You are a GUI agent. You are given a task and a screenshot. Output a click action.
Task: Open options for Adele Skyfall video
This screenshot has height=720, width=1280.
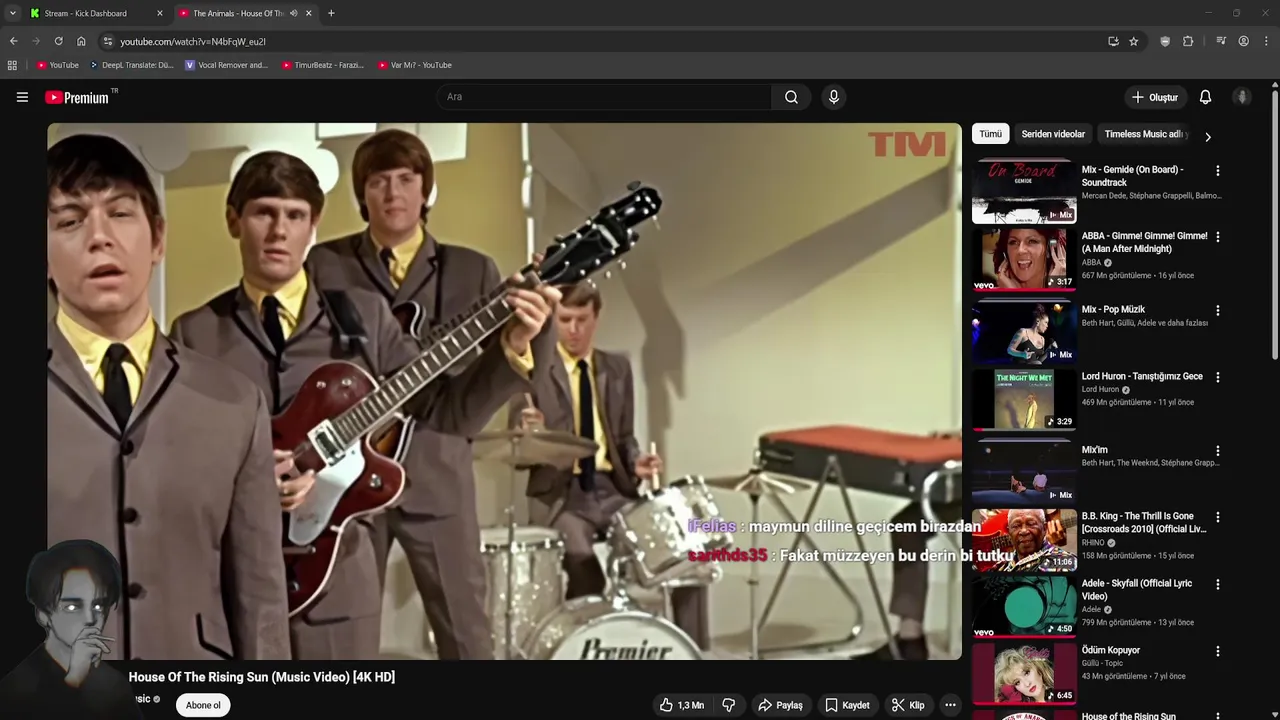1217,584
